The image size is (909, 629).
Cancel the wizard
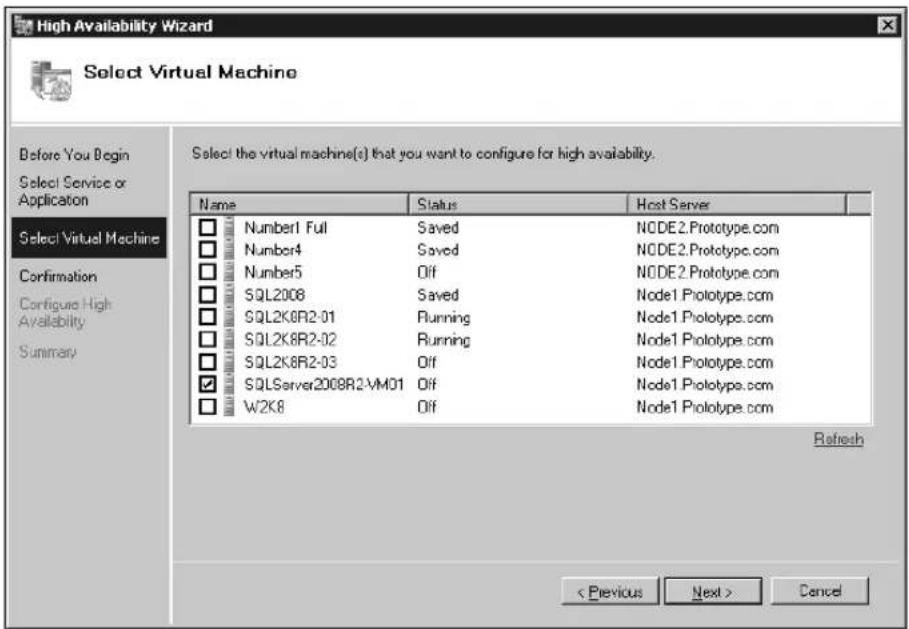[x=820, y=591]
